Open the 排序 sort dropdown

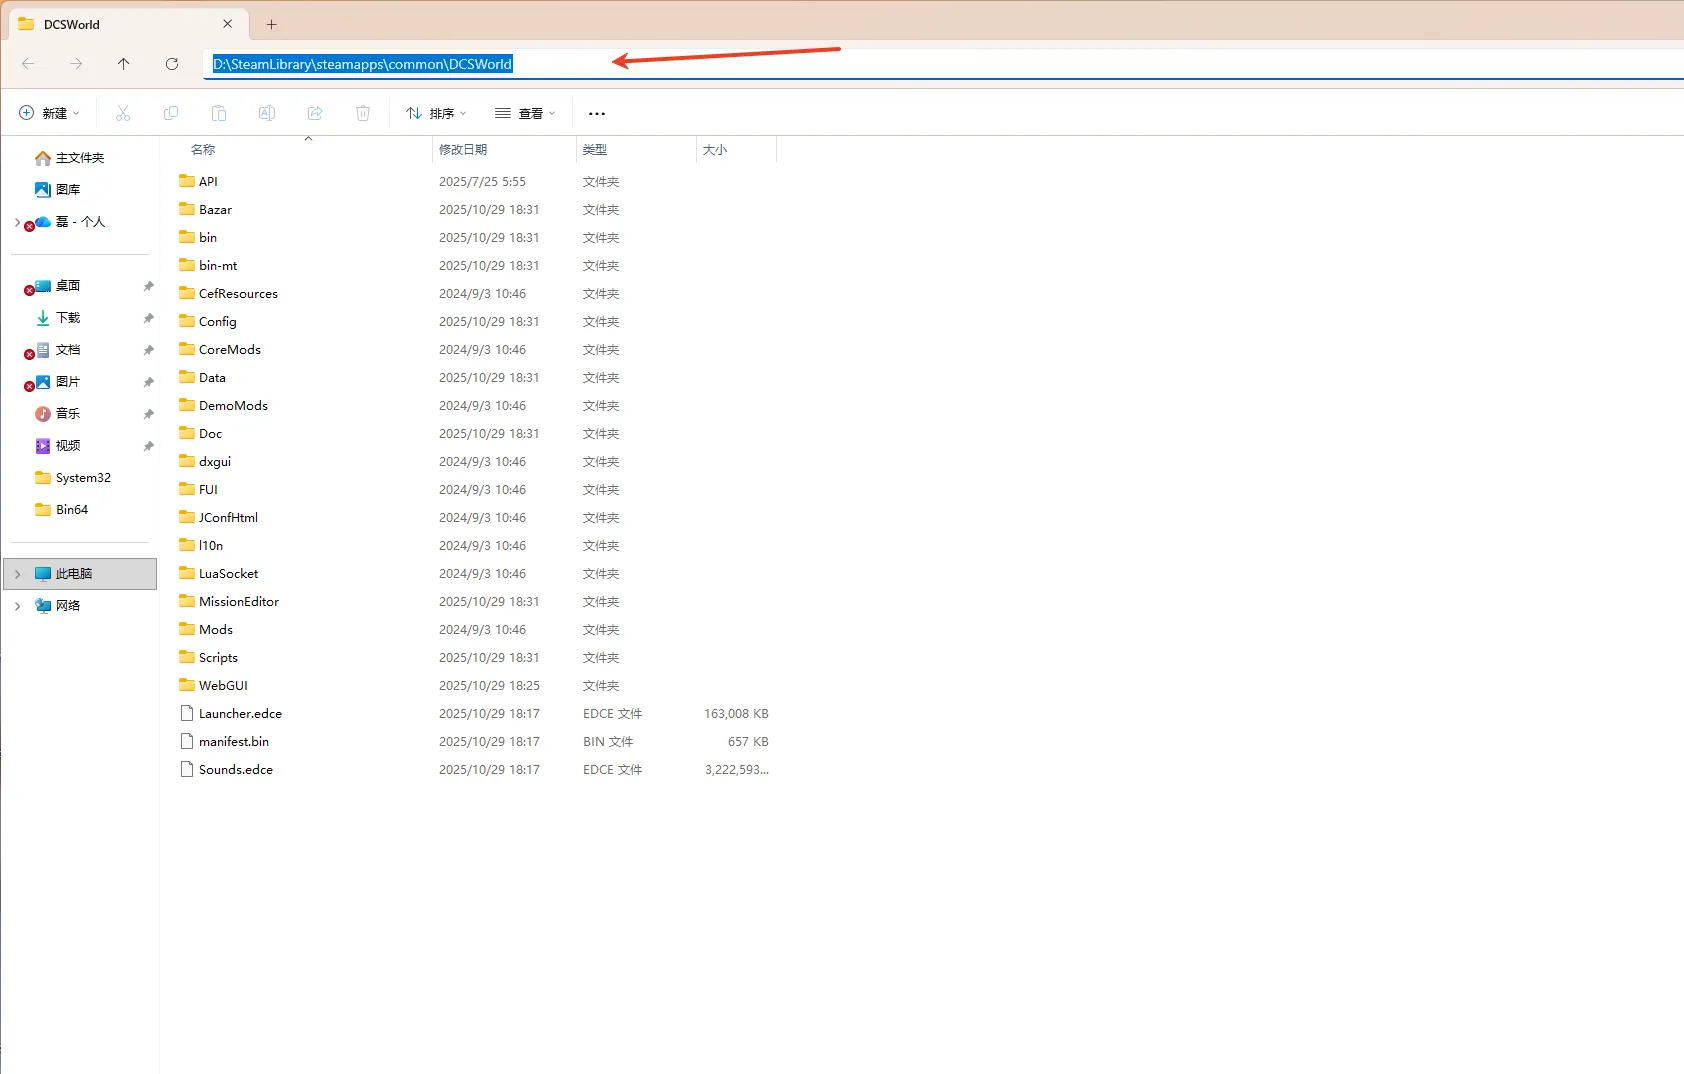click(x=436, y=113)
